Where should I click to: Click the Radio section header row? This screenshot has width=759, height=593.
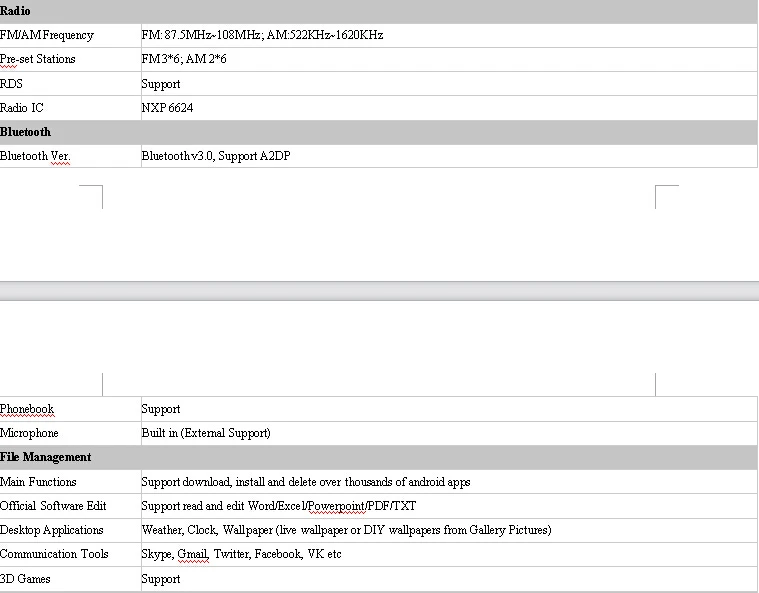coord(379,11)
